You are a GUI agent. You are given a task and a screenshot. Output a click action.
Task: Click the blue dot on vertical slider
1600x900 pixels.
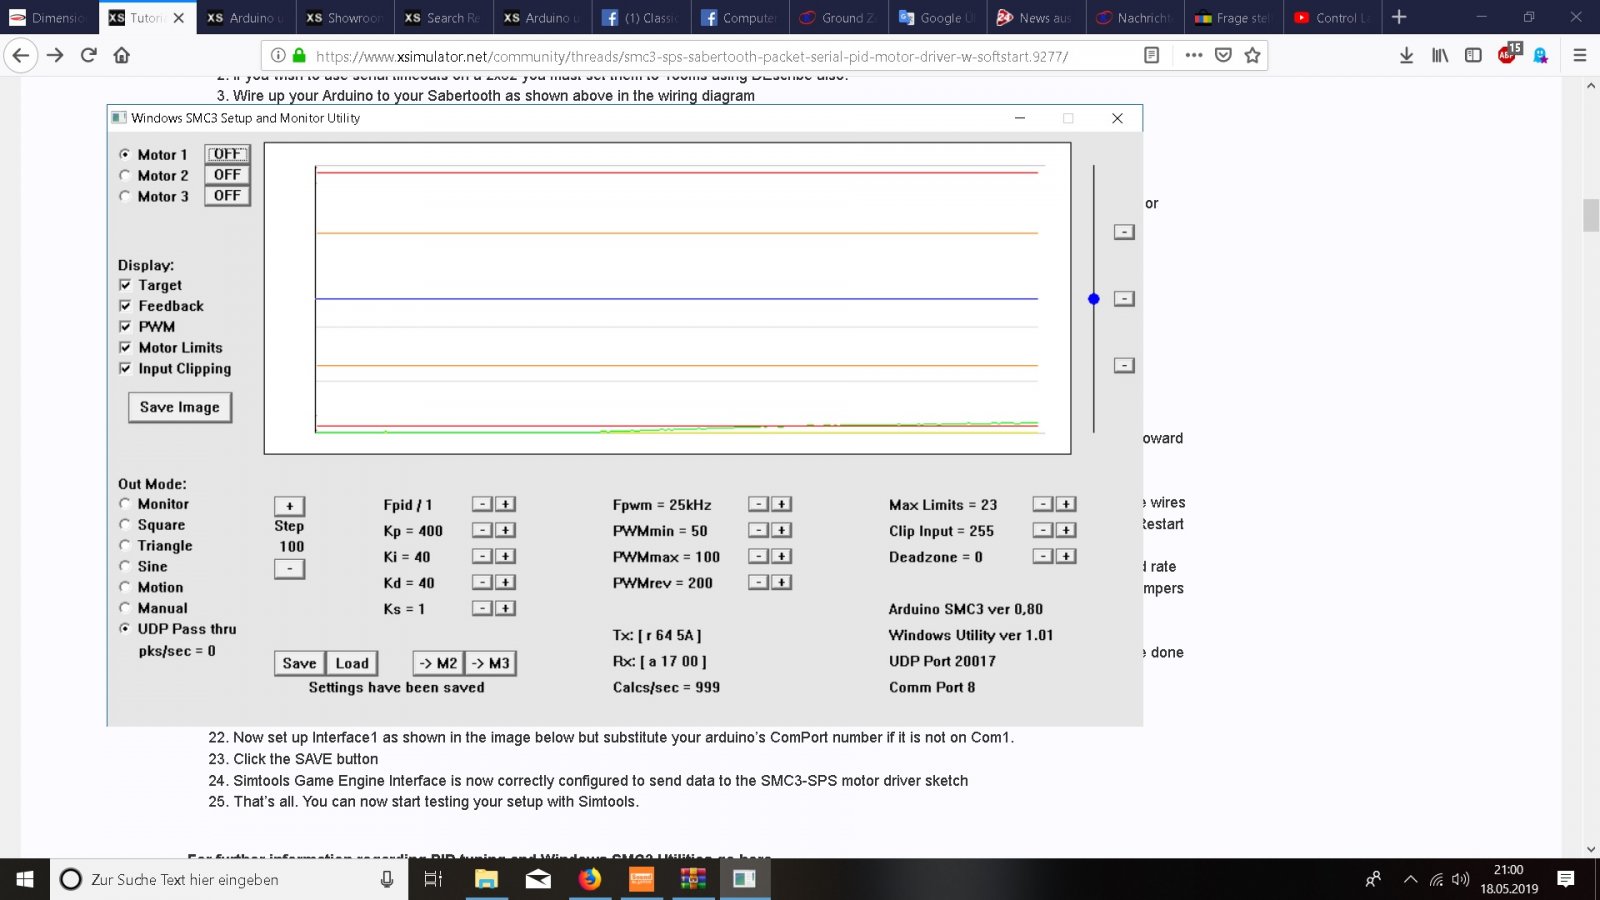(1094, 299)
